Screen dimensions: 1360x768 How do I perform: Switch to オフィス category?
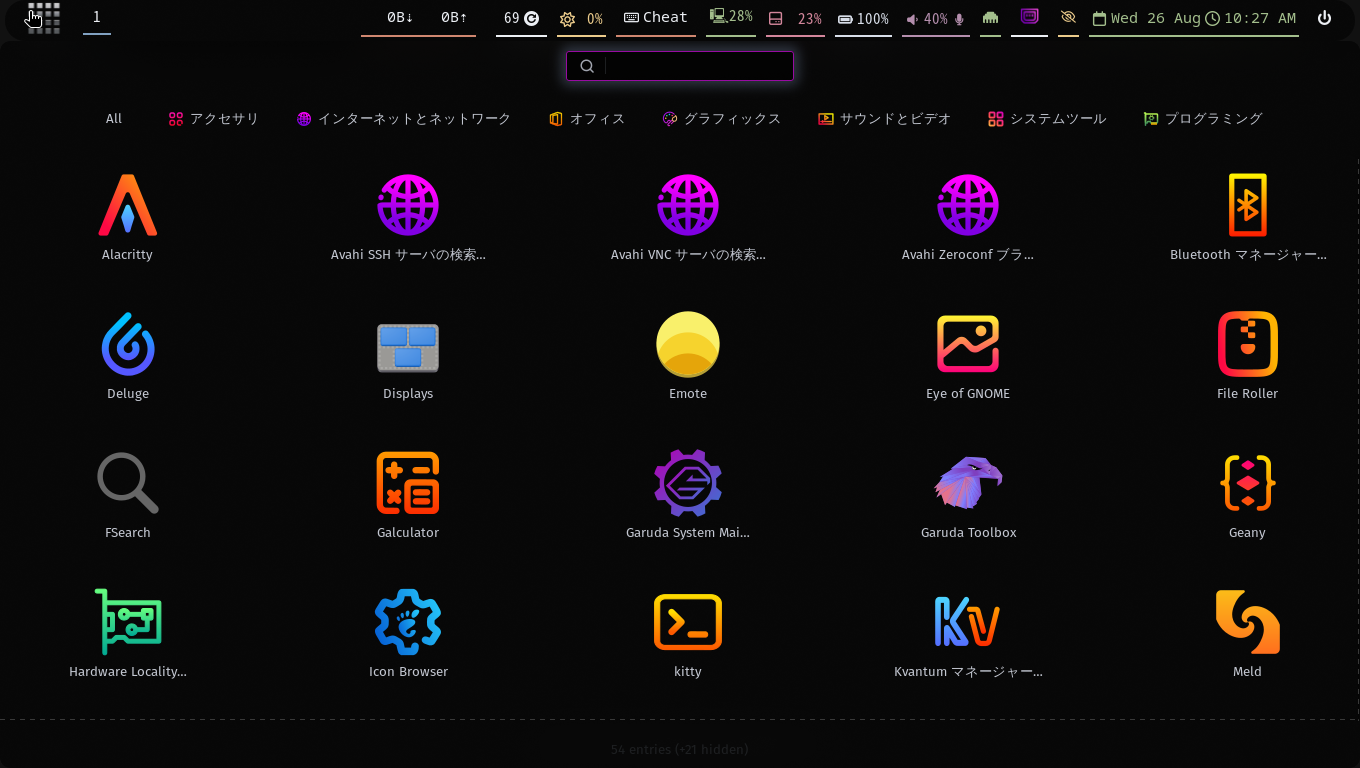tap(587, 119)
